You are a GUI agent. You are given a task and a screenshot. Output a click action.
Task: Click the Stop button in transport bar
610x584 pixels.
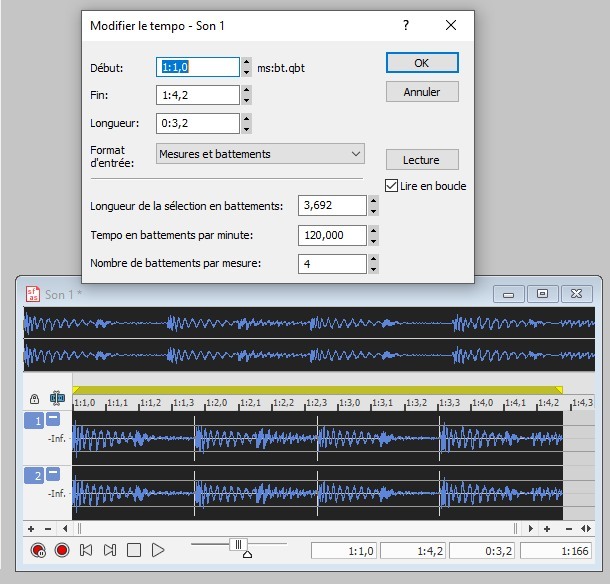(134, 549)
